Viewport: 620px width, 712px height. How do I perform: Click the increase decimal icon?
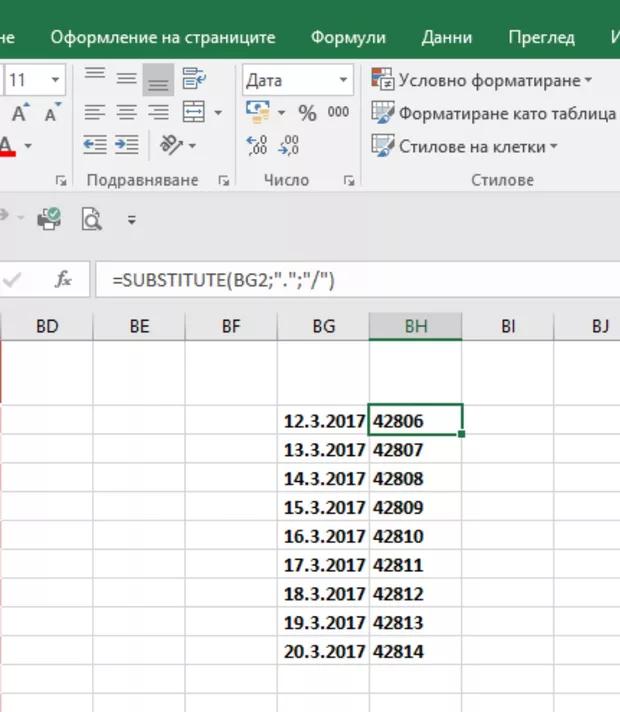pyautogui.click(x=256, y=146)
